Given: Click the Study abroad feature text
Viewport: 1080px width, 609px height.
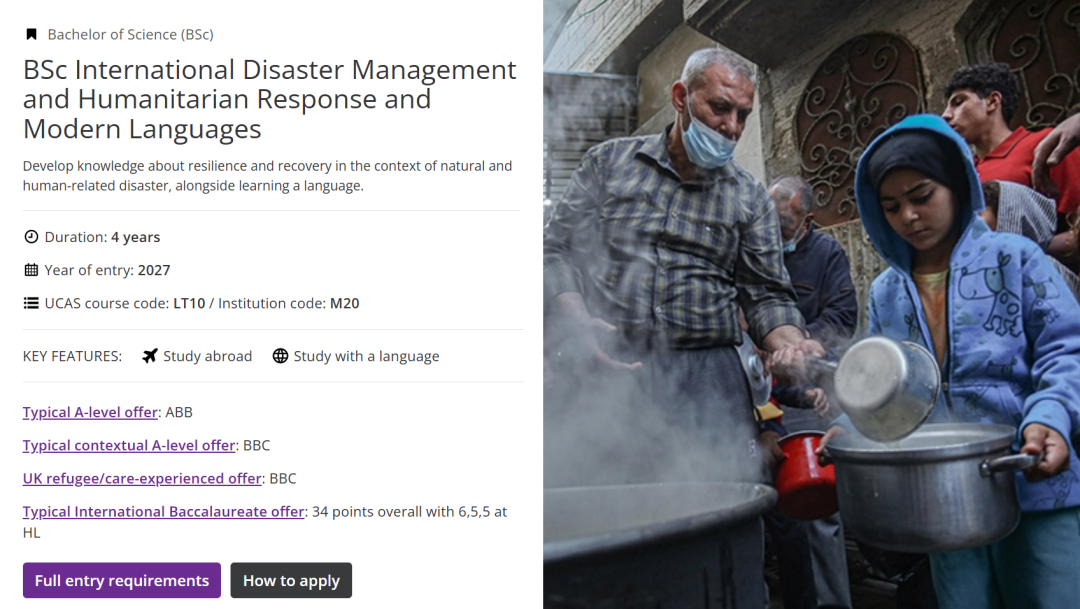Looking at the screenshot, I should [x=207, y=356].
